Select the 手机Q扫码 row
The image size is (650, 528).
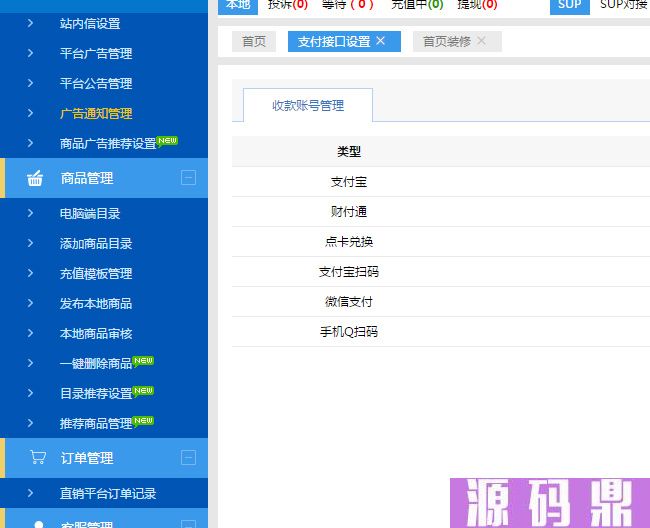441,332
